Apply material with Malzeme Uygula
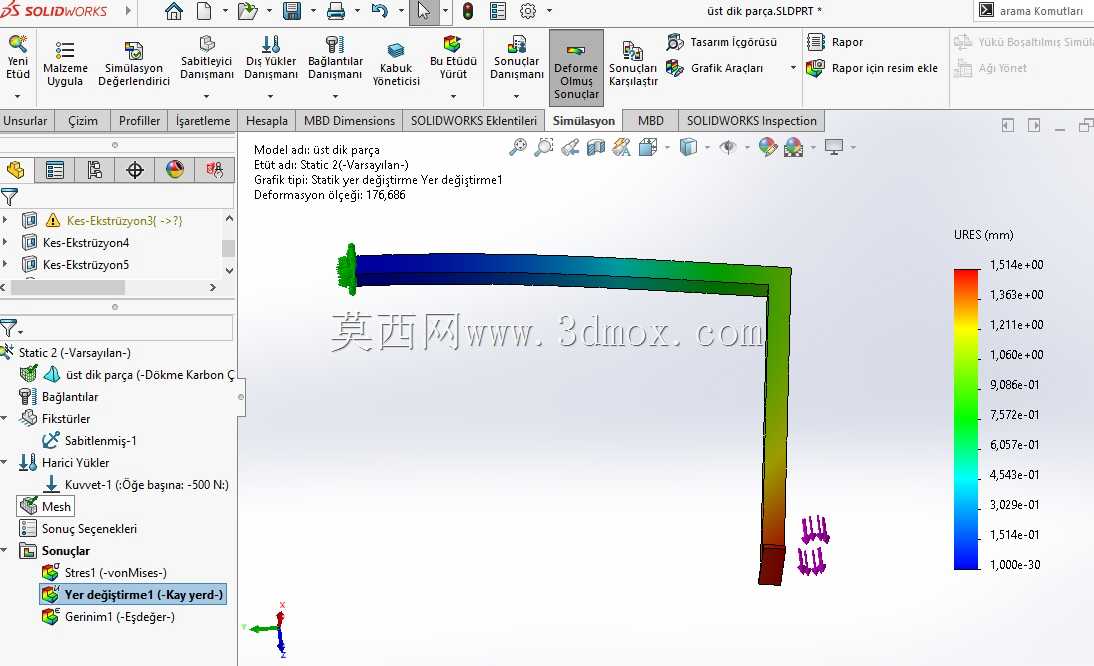Image resolution: width=1094 pixels, height=666 pixels. (65, 63)
